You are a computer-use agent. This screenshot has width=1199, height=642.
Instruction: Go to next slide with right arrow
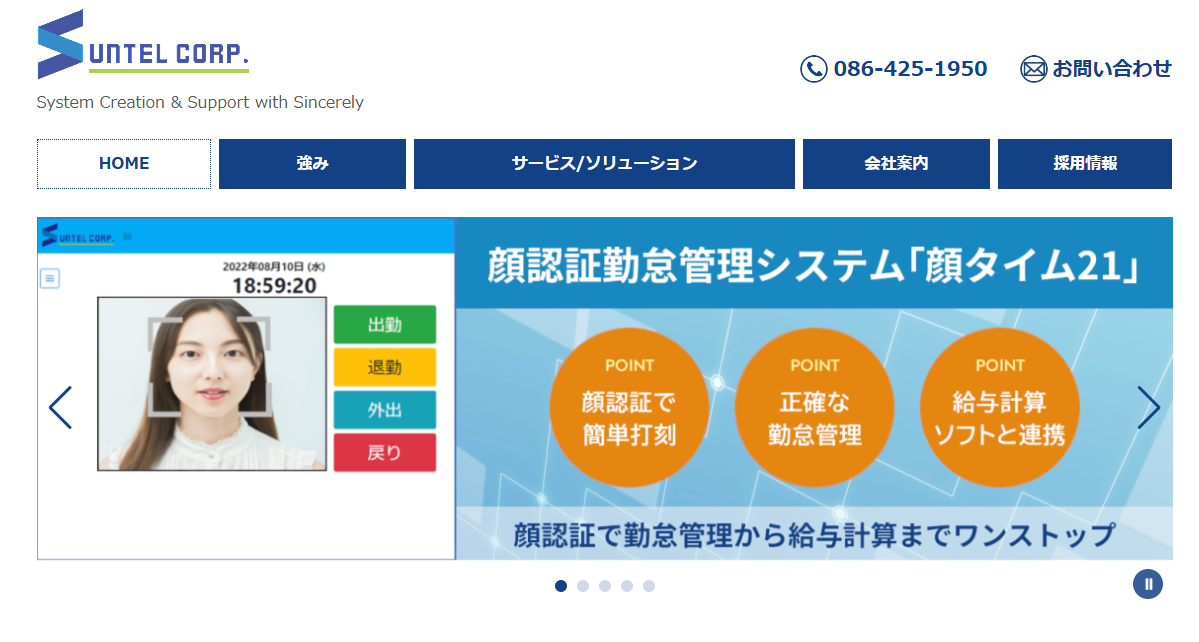tap(1149, 407)
